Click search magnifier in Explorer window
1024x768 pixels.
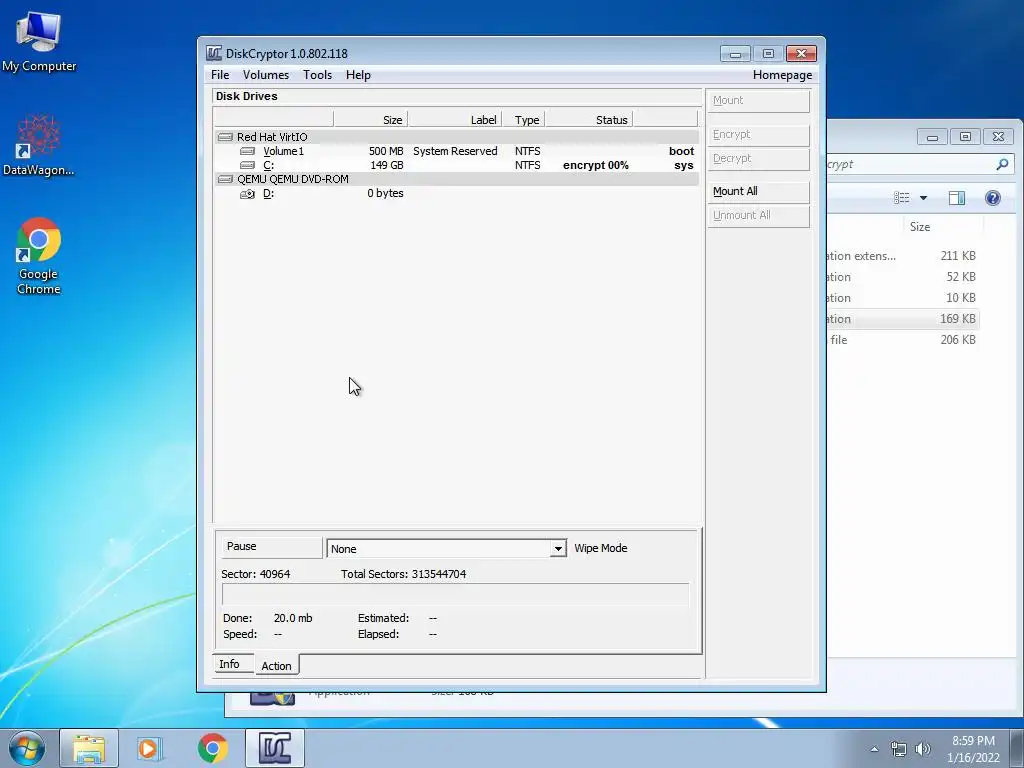1002,165
